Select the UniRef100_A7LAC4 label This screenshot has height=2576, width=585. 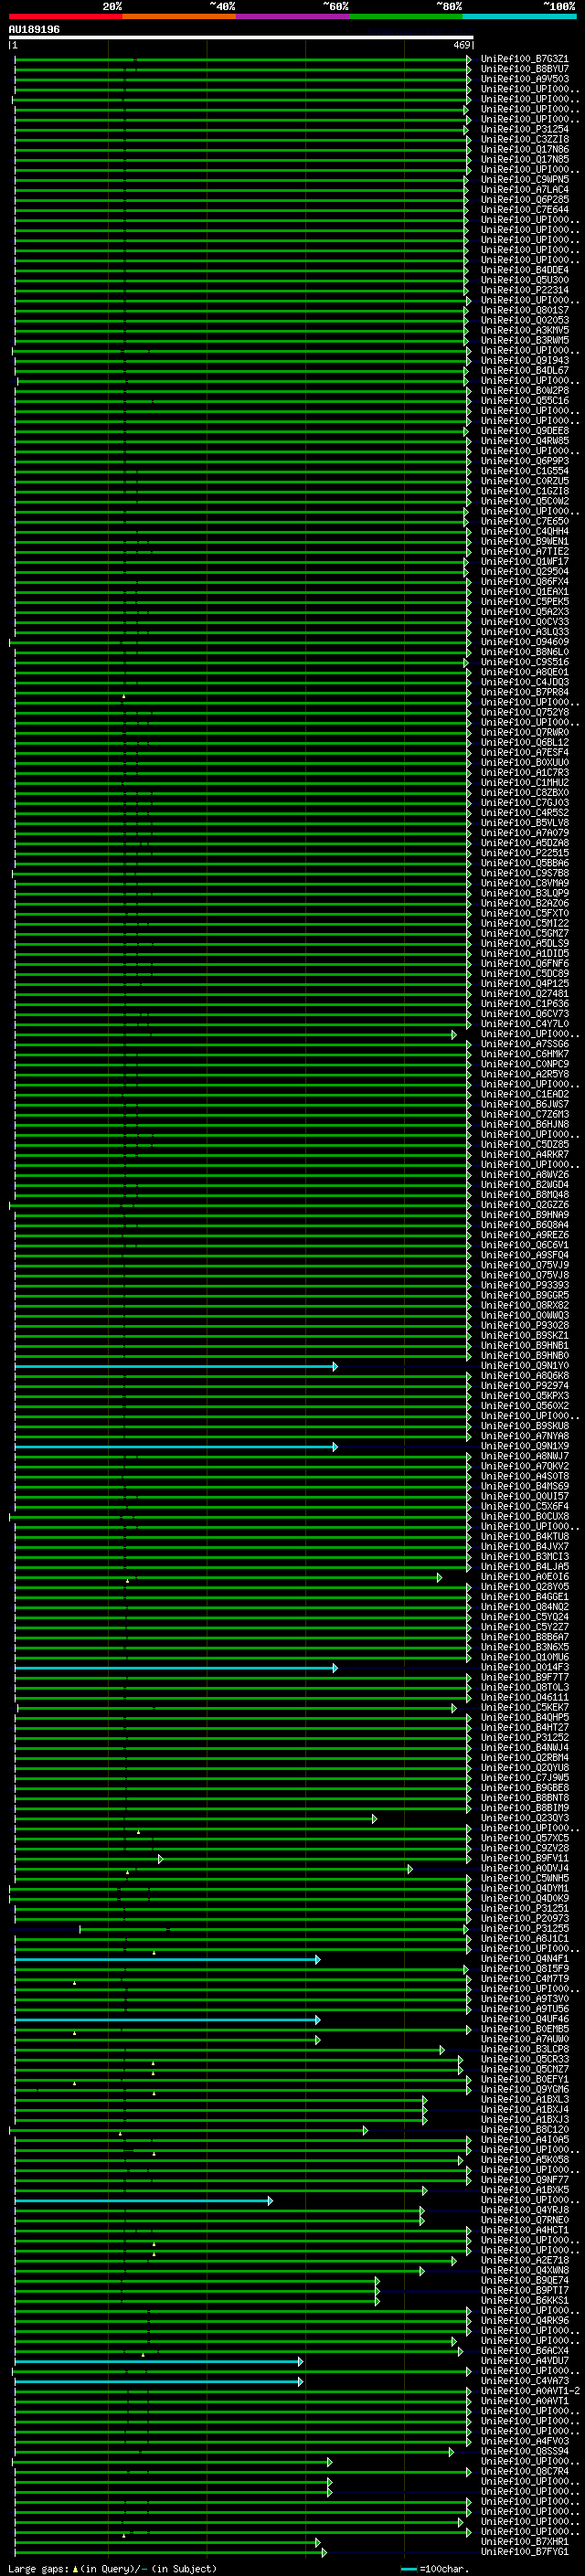(525, 190)
